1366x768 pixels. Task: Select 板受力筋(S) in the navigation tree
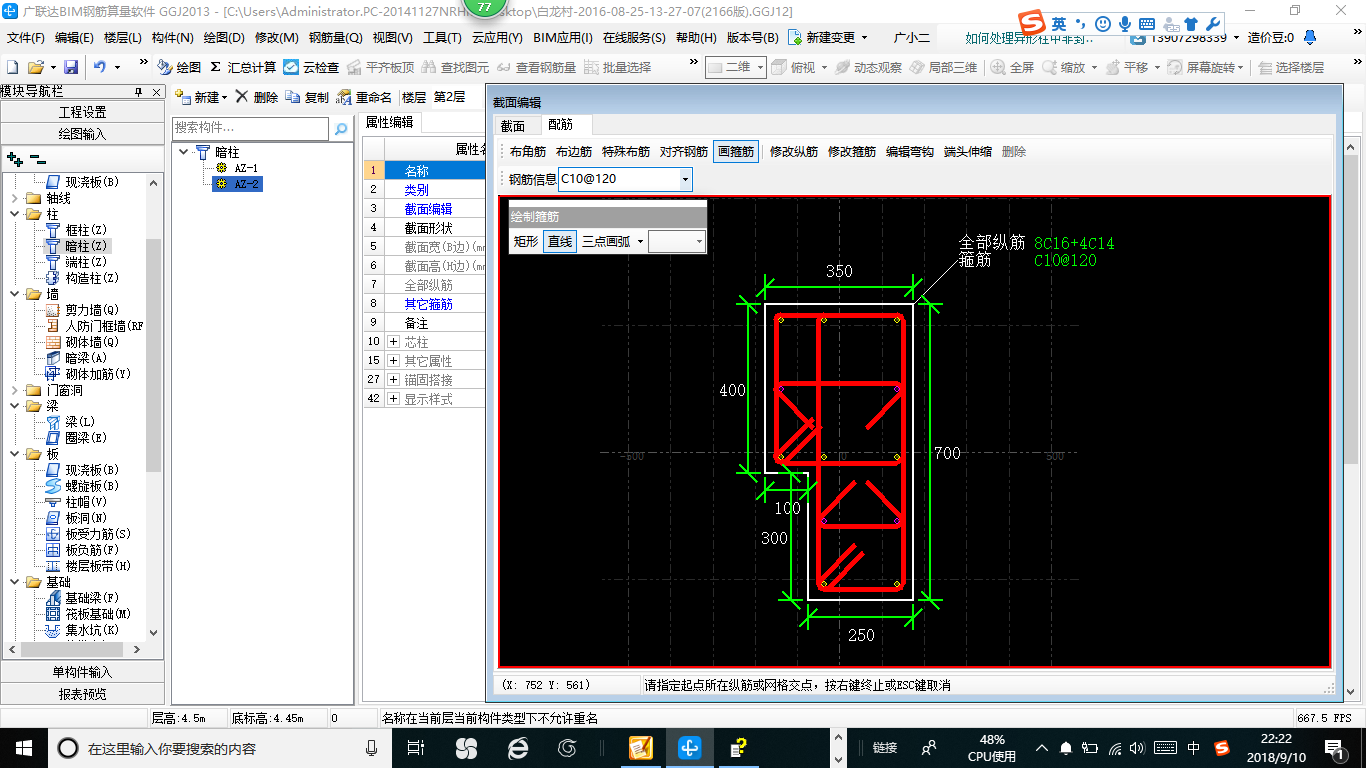[88, 534]
